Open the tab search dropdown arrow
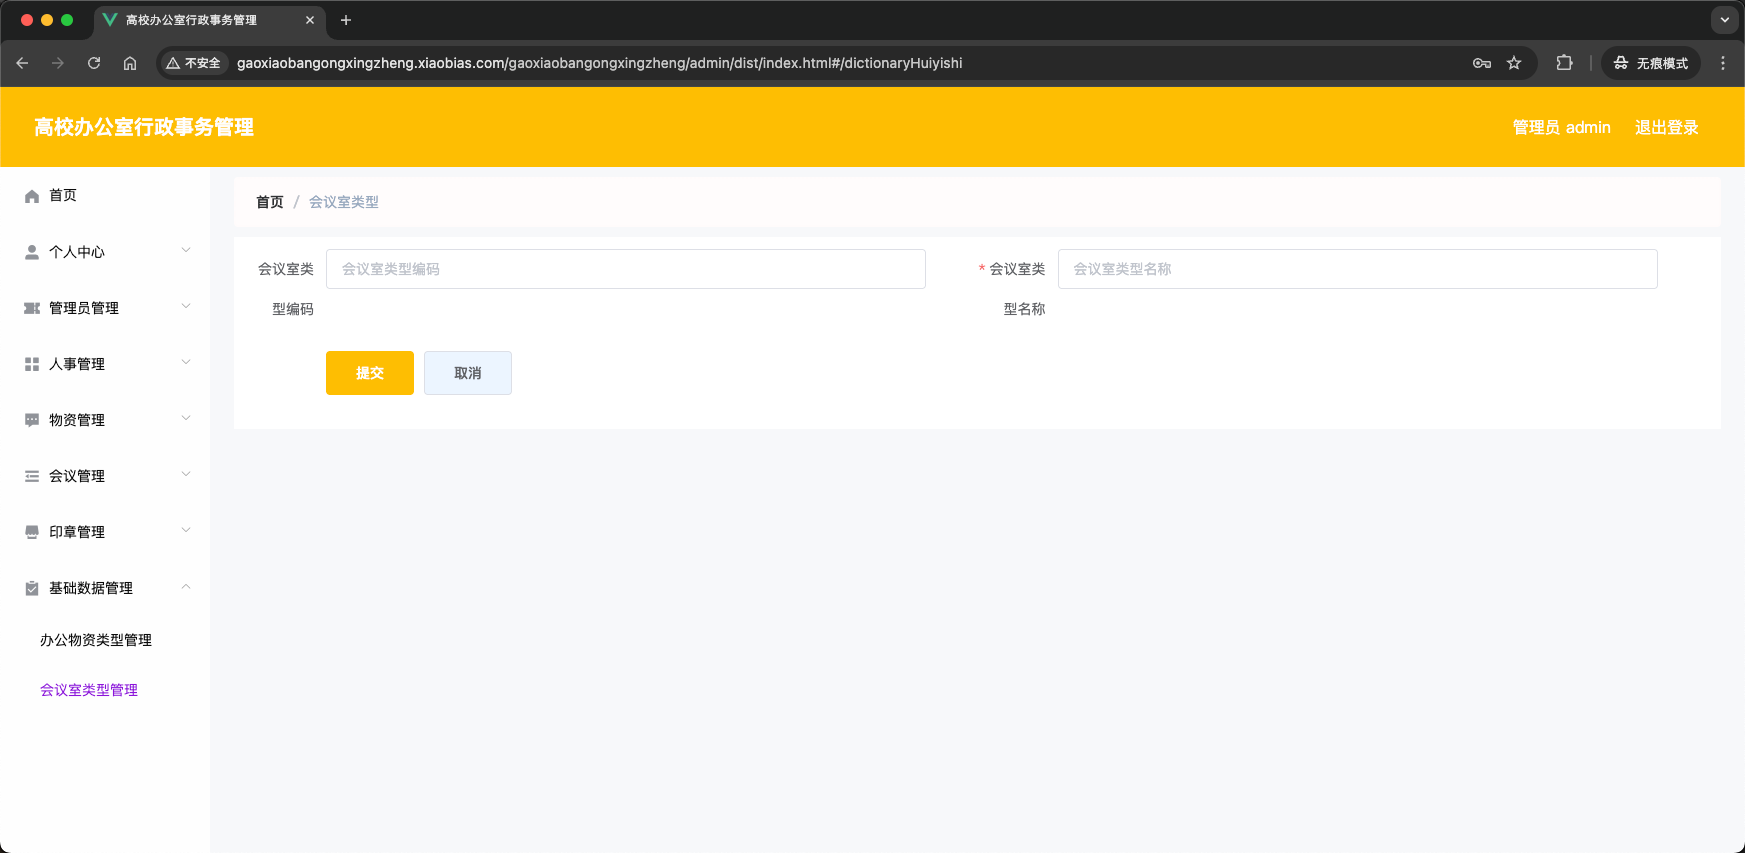The image size is (1745, 853). 1725,20
